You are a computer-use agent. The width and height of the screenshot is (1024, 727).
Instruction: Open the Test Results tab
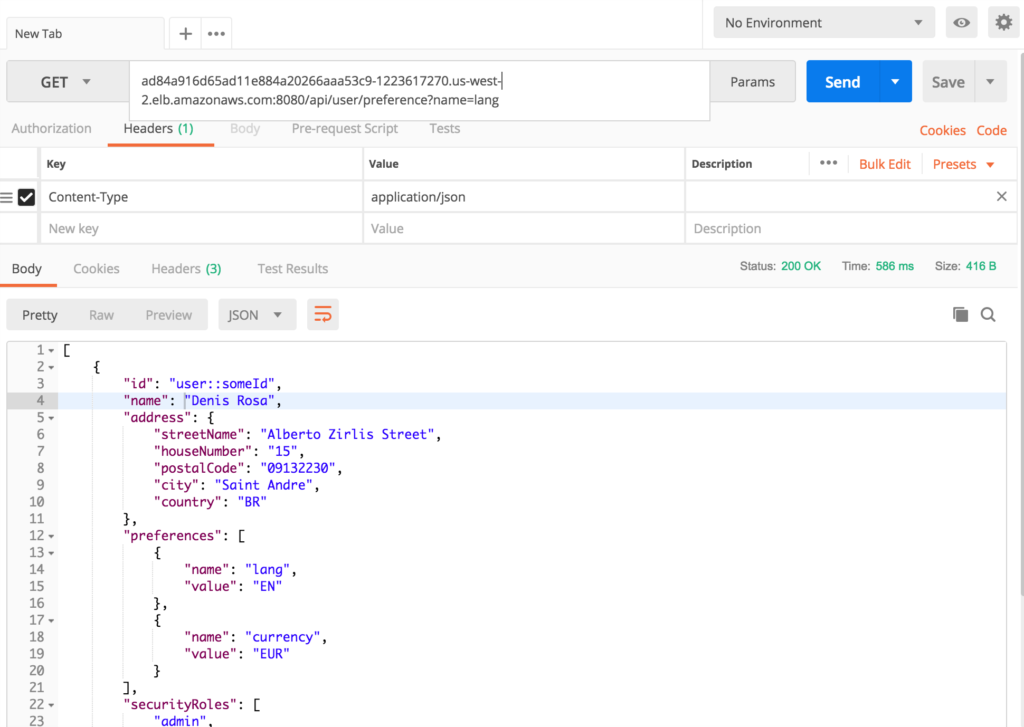(x=293, y=268)
